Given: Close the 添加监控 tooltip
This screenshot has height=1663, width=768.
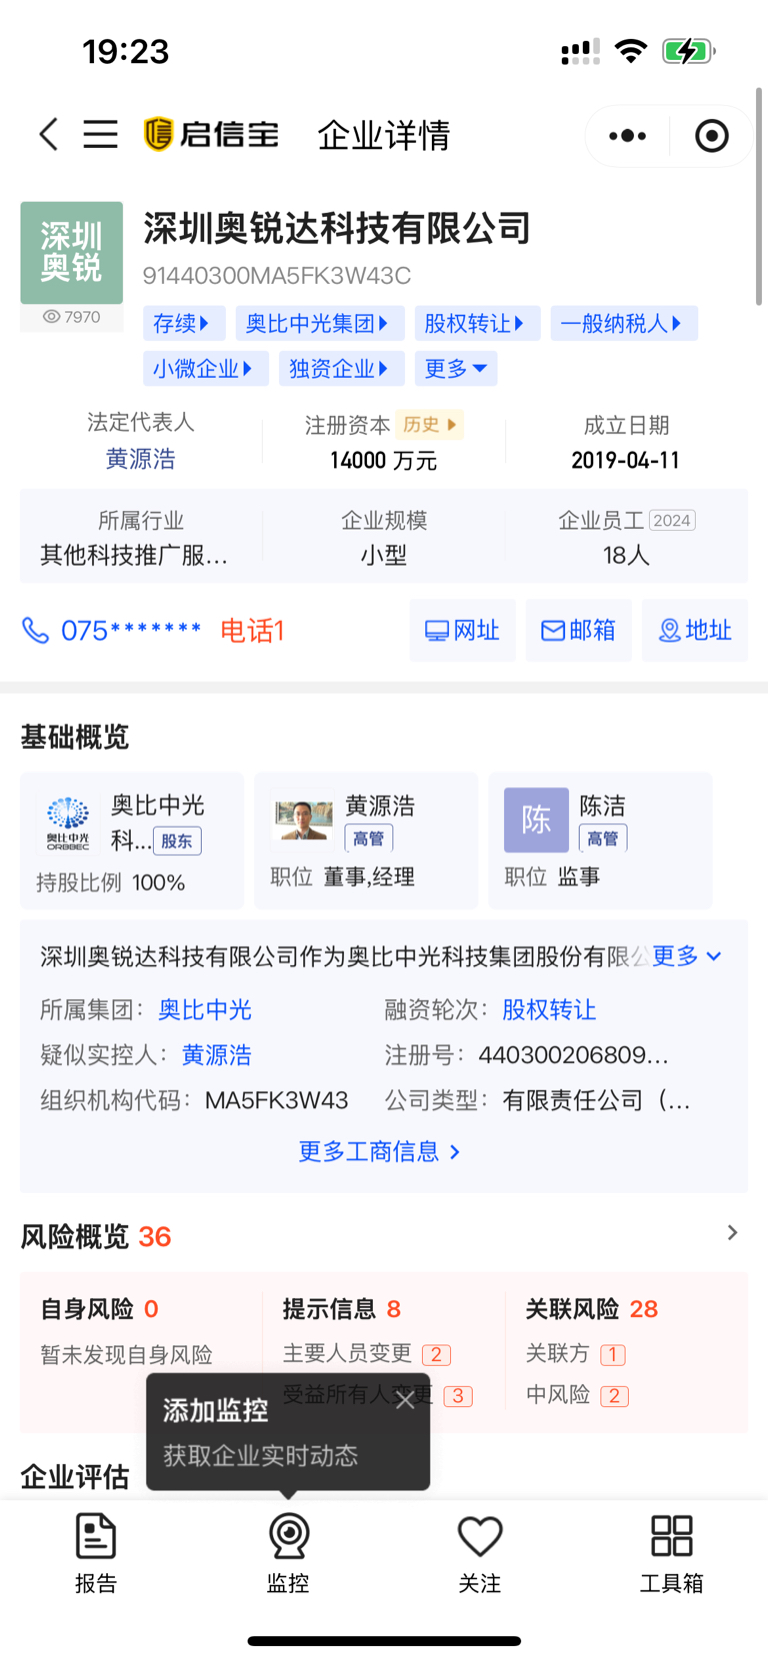Looking at the screenshot, I should 405,1399.
